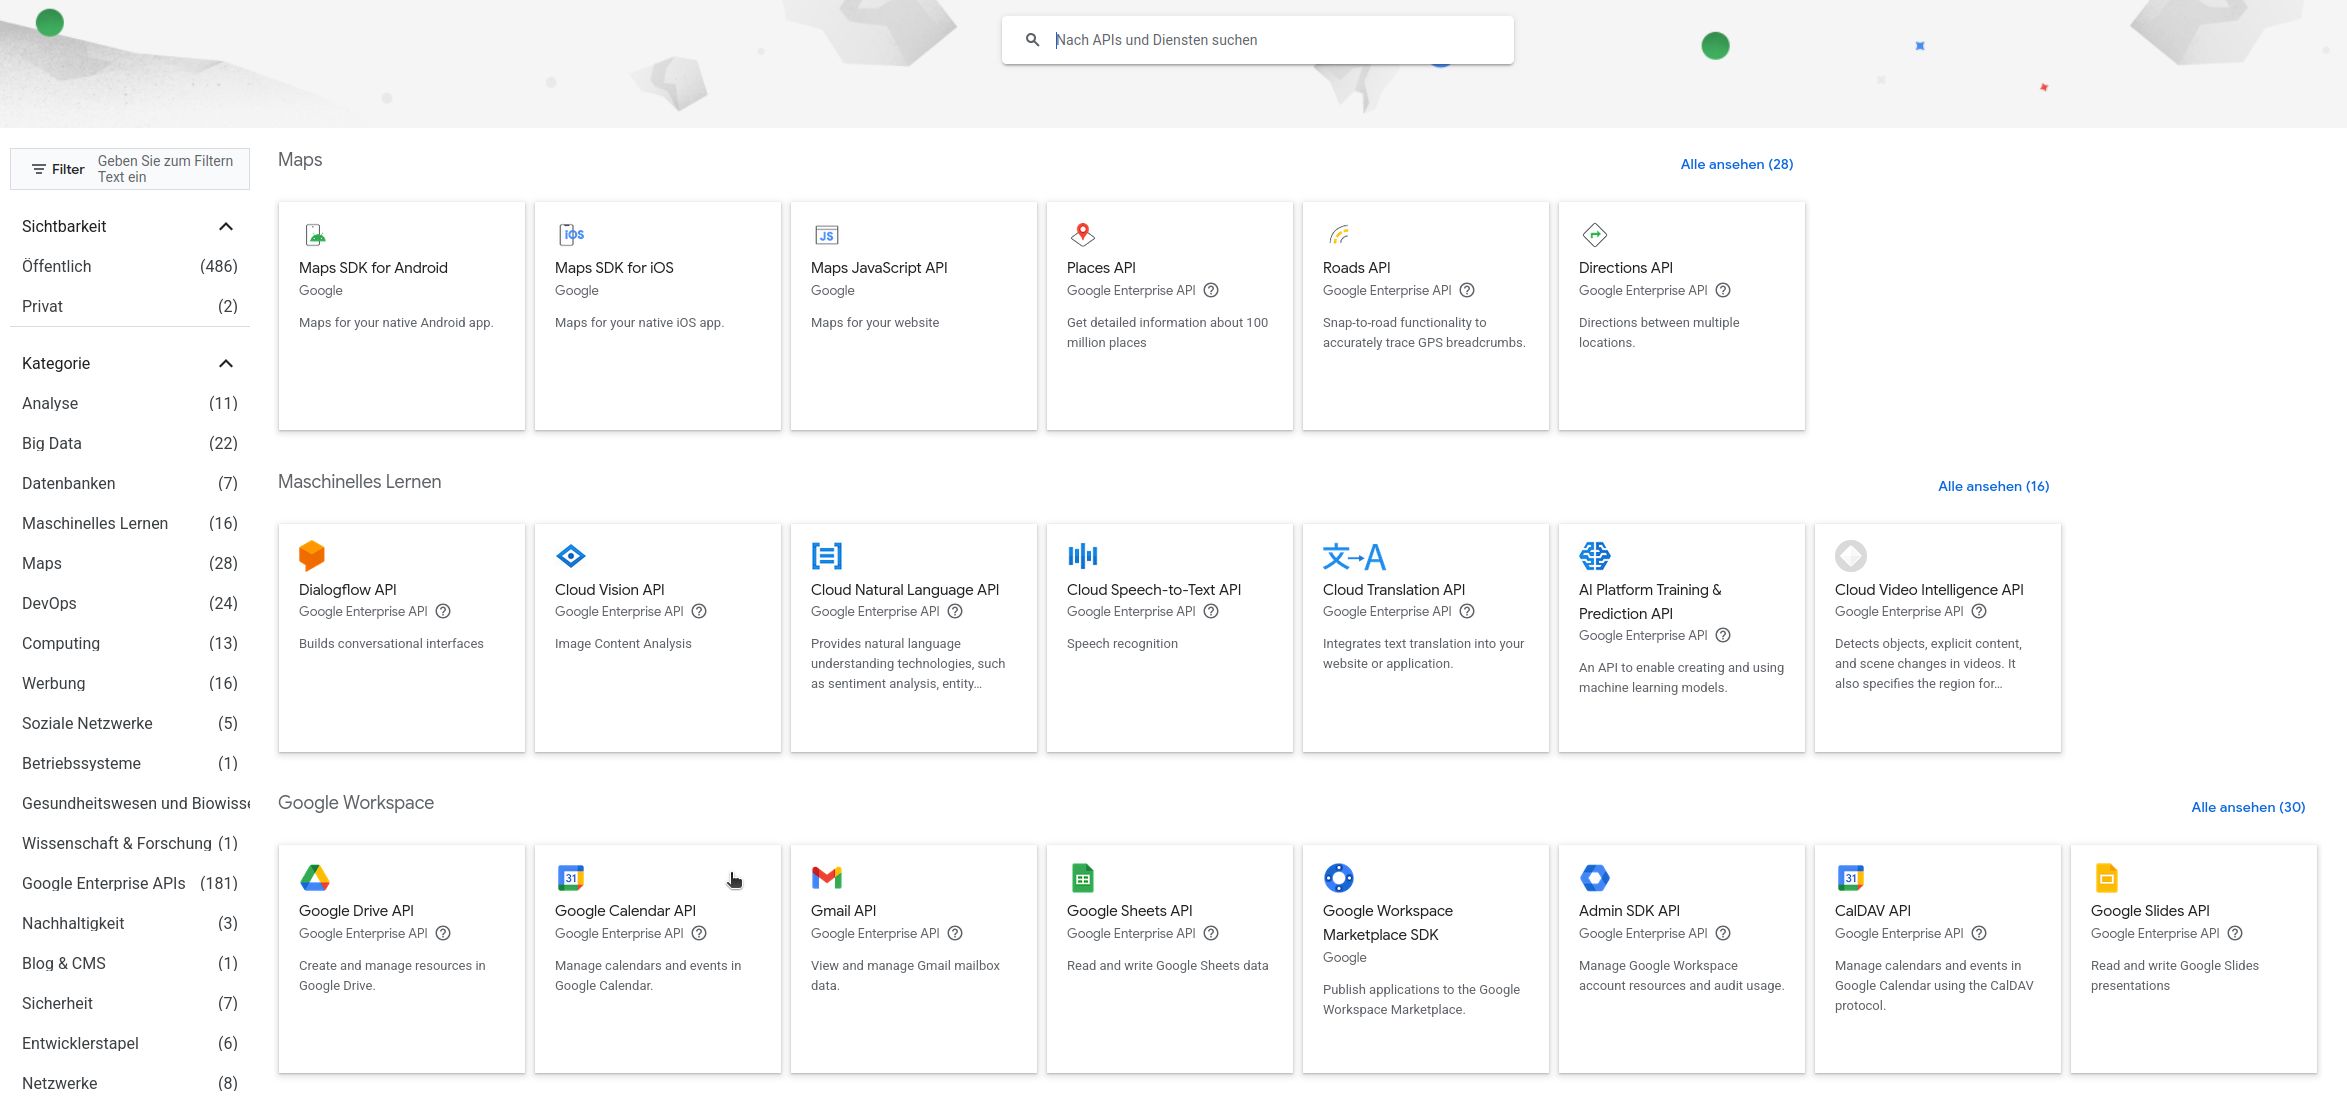2347x1108 pixels.
Task: Collapse the Kategorie filter section
Action: 226,363
